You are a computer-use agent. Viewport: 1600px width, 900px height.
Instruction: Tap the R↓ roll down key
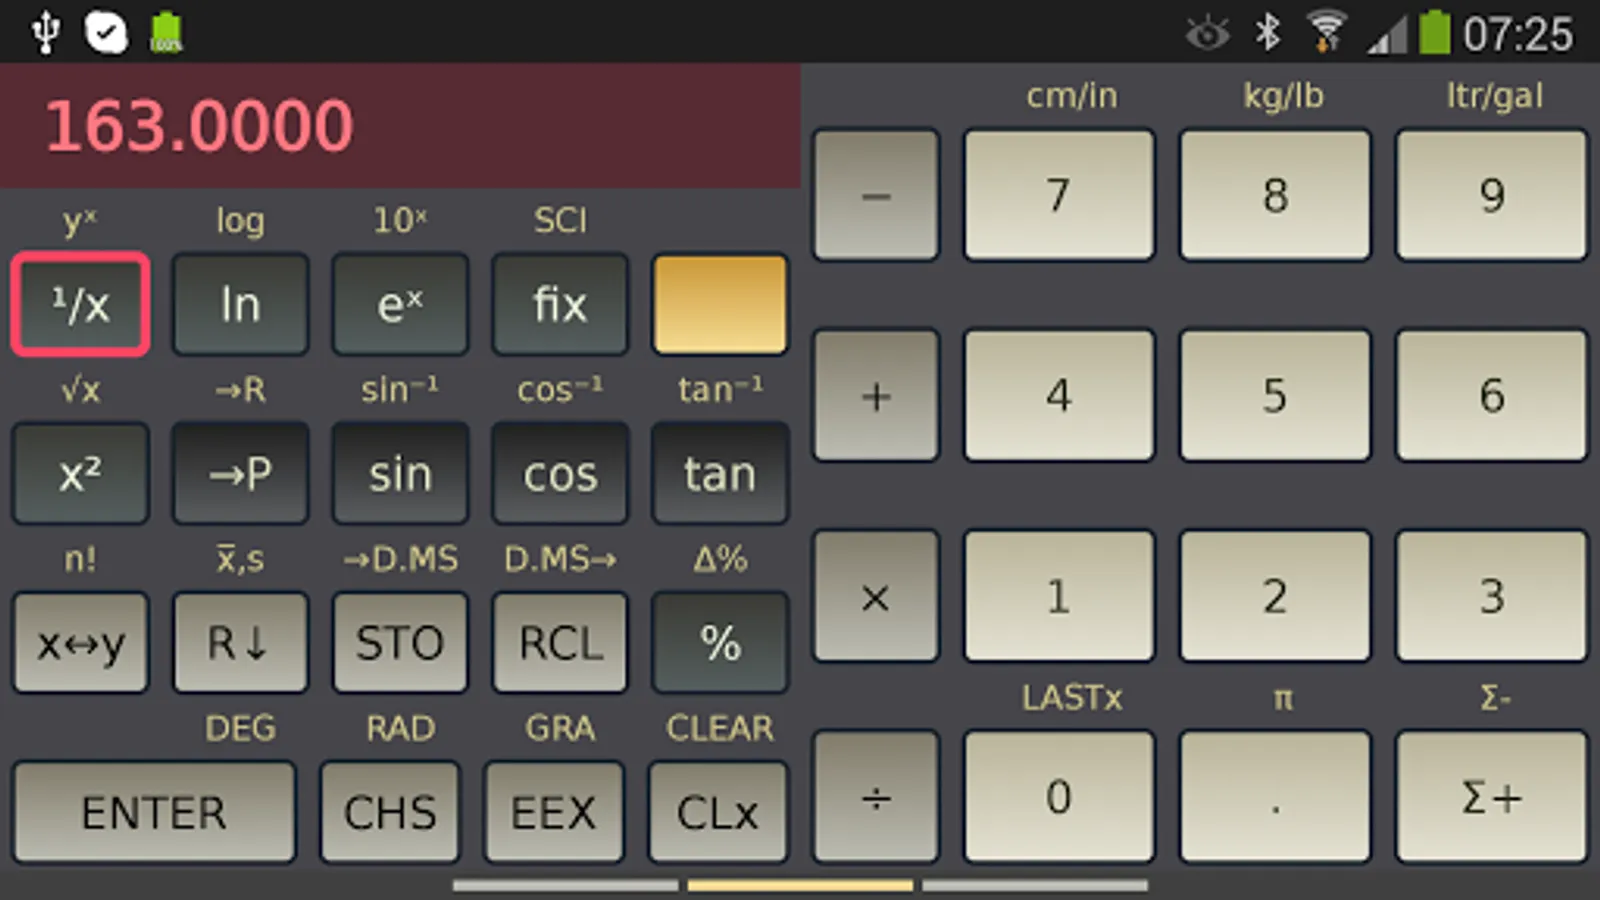click(240, 642)
